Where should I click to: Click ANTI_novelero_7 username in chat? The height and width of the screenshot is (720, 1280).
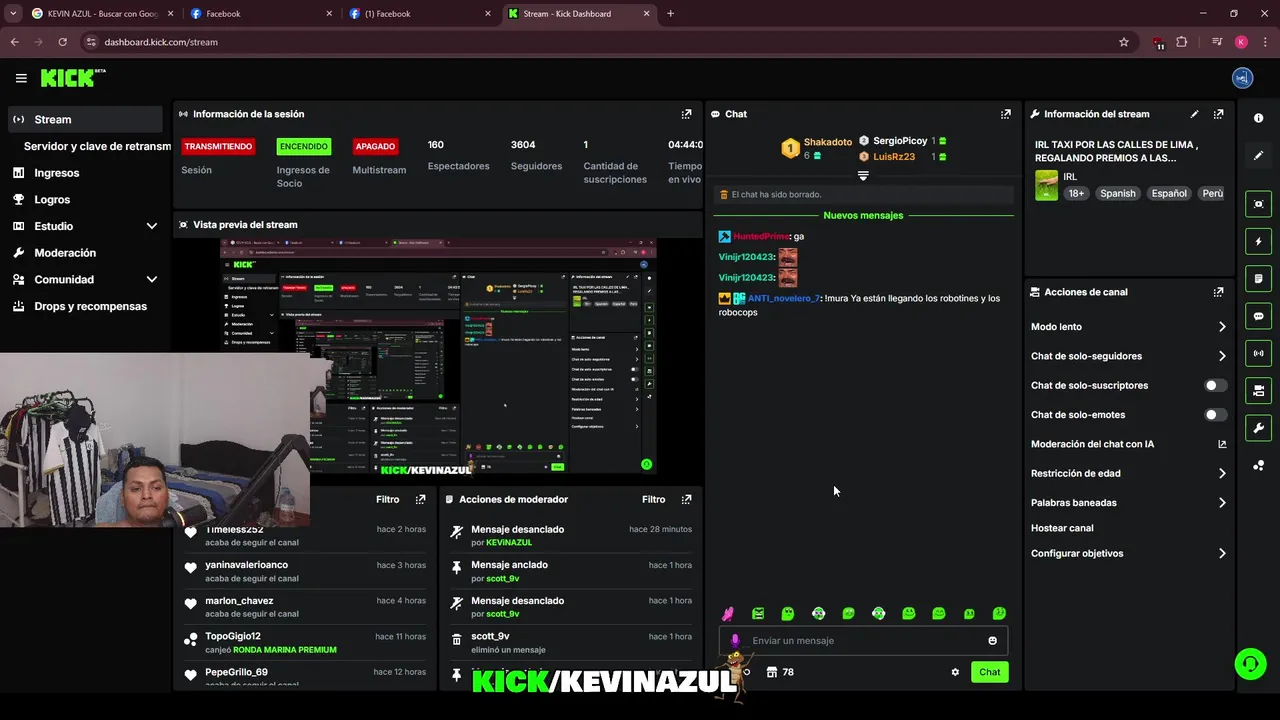click(x=783, y=298)
